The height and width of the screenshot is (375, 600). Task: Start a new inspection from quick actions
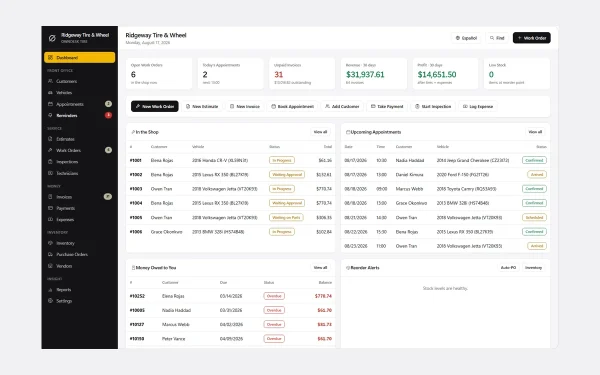[x=433, y=106]
